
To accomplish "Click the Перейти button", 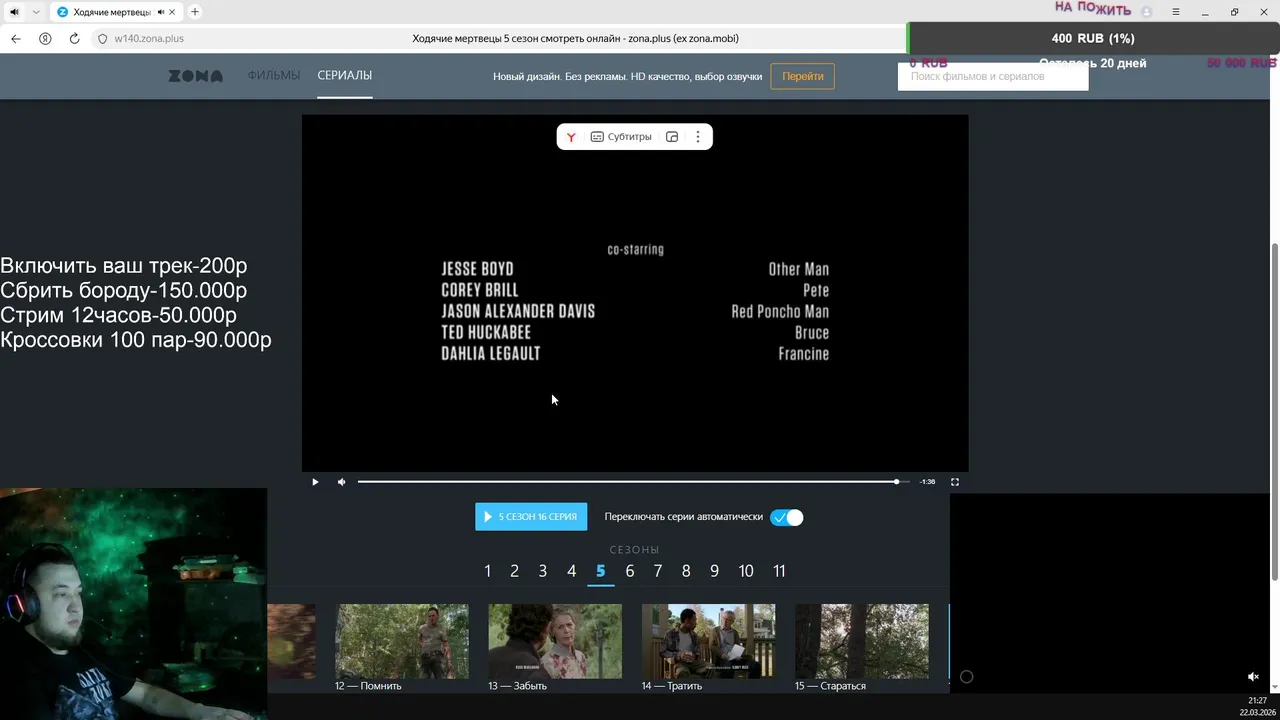I will click(x=803, y=76).
